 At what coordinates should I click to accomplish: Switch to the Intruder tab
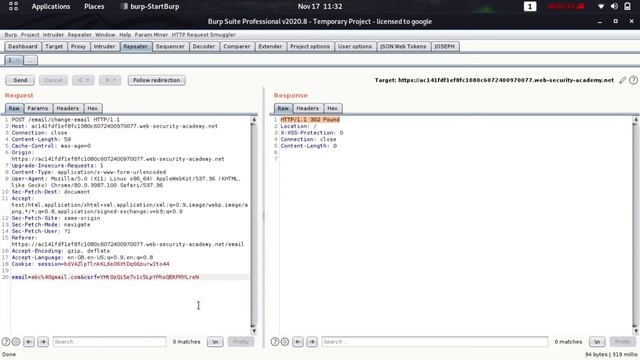[104, 47]
